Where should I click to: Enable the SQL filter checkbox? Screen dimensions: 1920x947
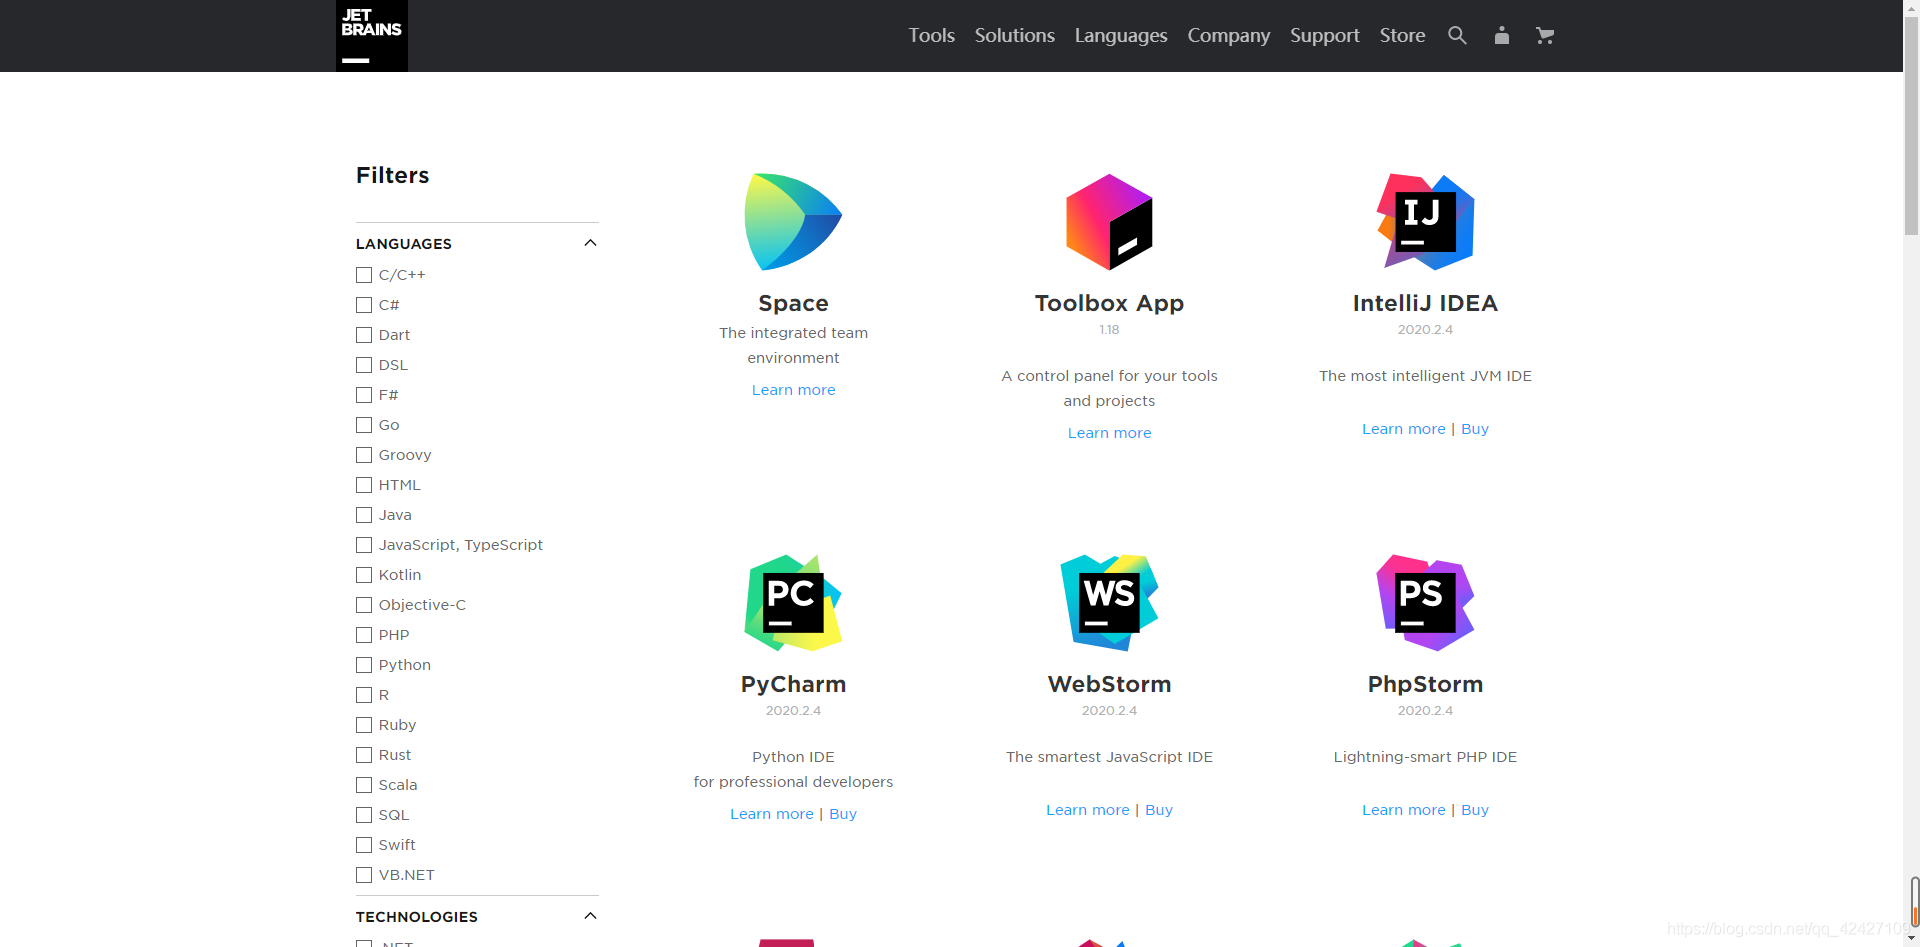364,815
